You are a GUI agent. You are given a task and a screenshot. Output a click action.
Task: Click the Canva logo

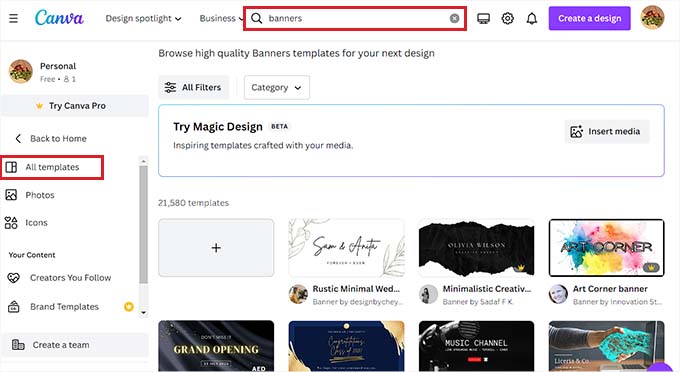pos(59,18)
